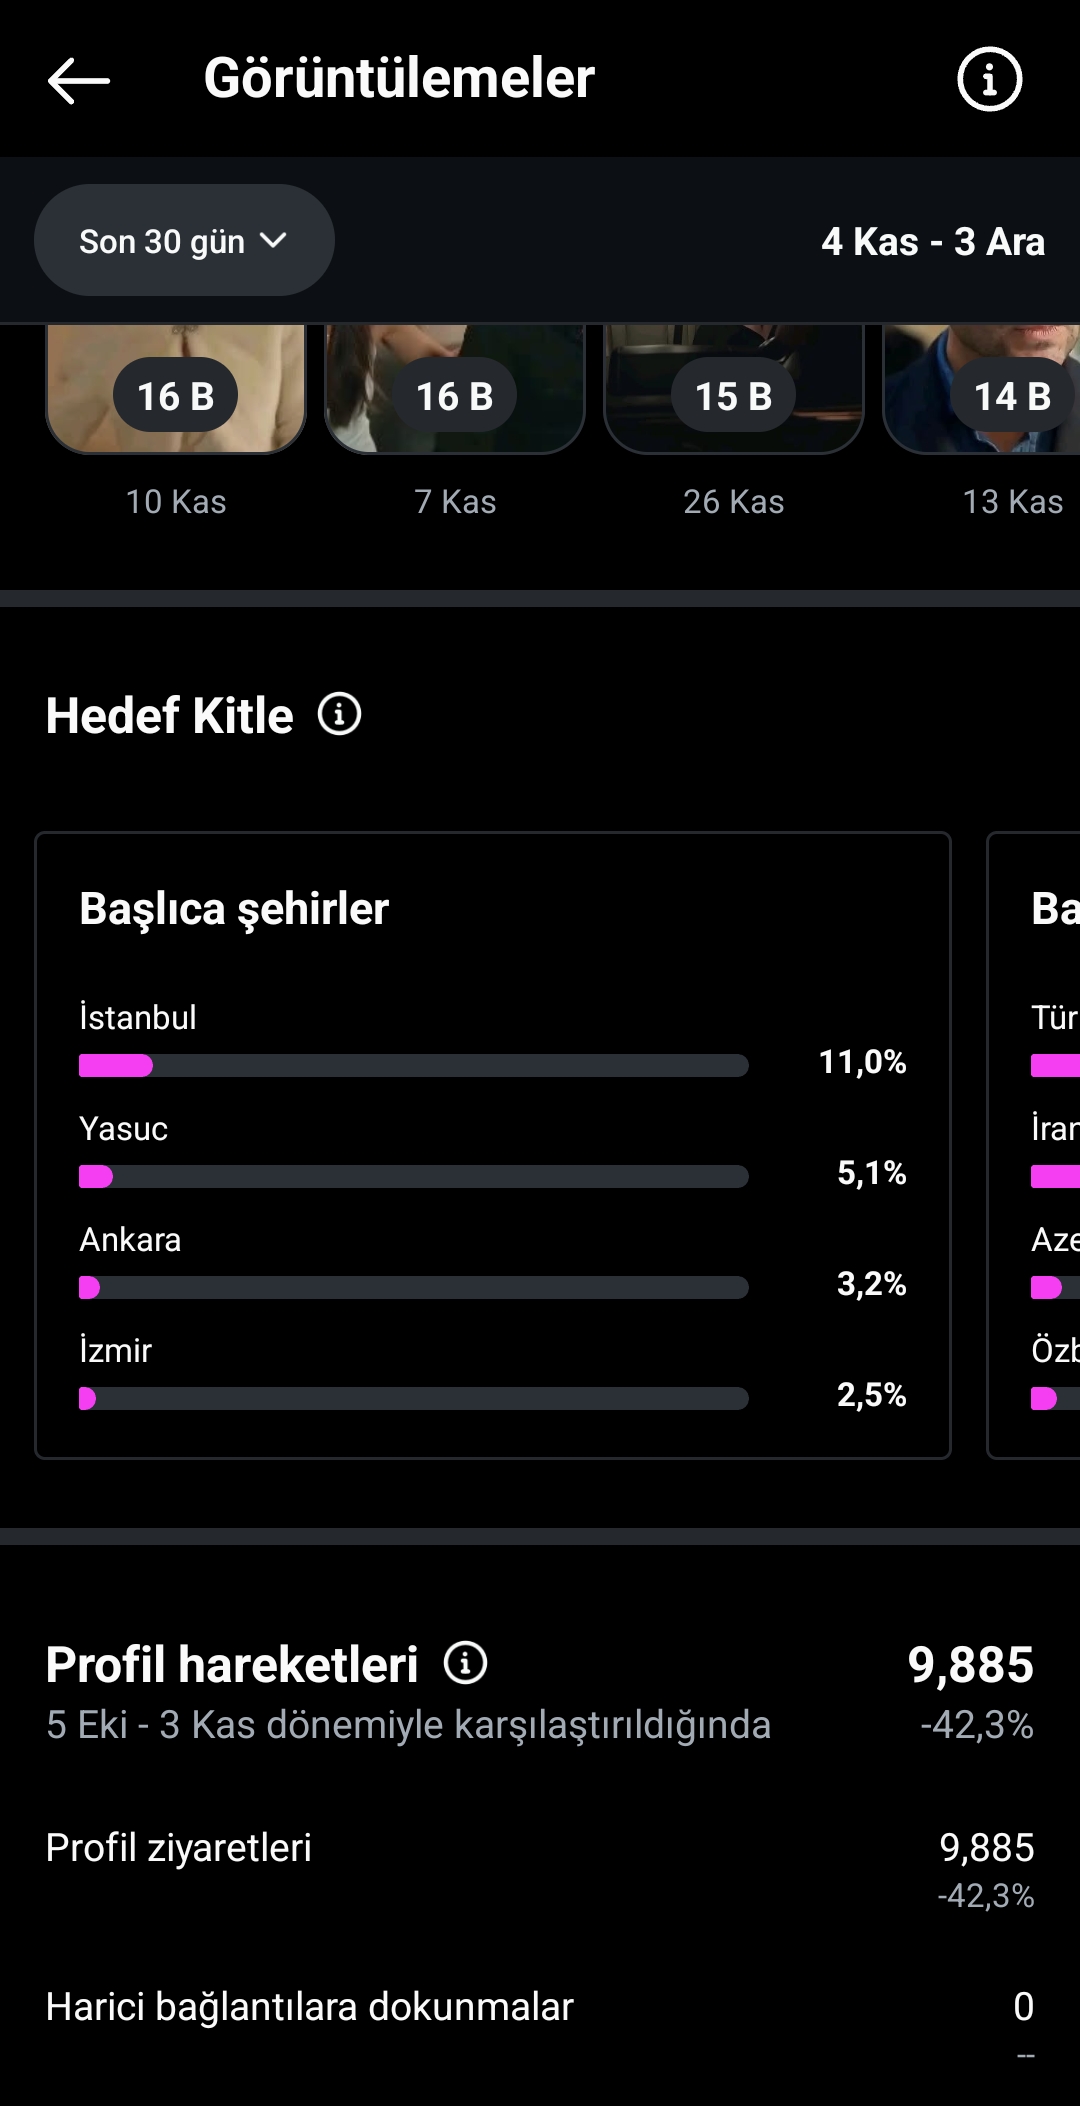Open the 13 Kas post thumbnail

pyautogui.click(x=982, y=389)
